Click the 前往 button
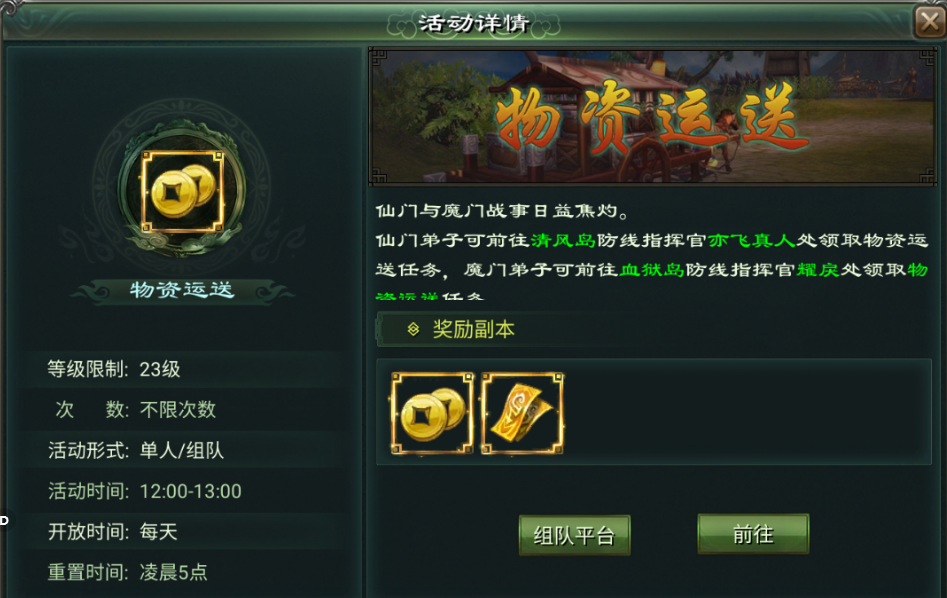The height and width of the screenshot is (598, 947). [x=753, y=534]
